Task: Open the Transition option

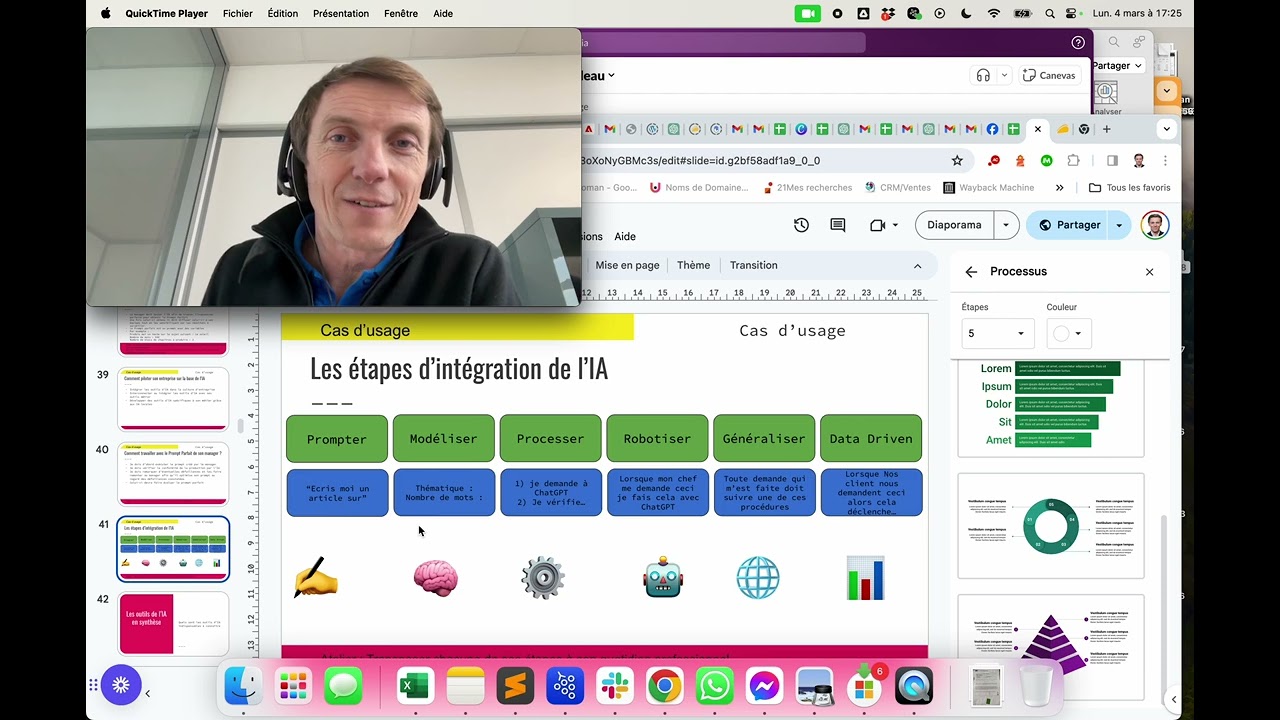Action: pos(753,265)
